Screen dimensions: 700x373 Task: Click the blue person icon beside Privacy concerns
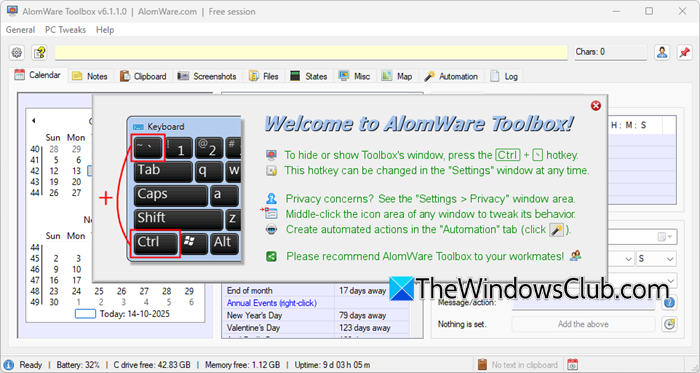coord(271,199)
